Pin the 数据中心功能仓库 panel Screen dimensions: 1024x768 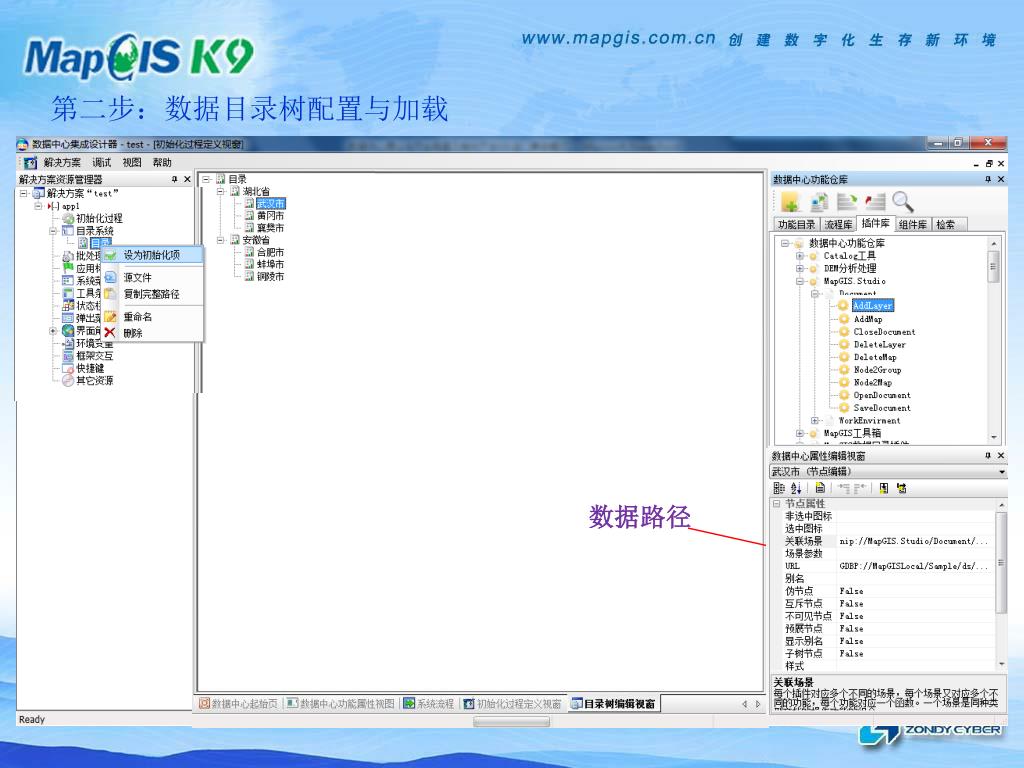point(988,179)
